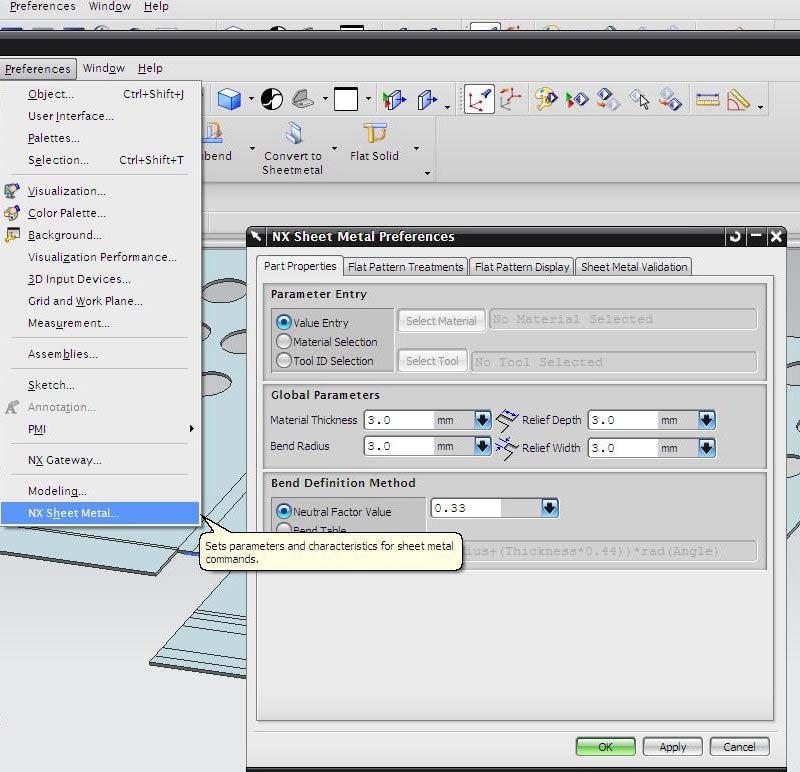
Task: Select the Neutral Factor Value radio button
Action: click(x=284, y=511)
